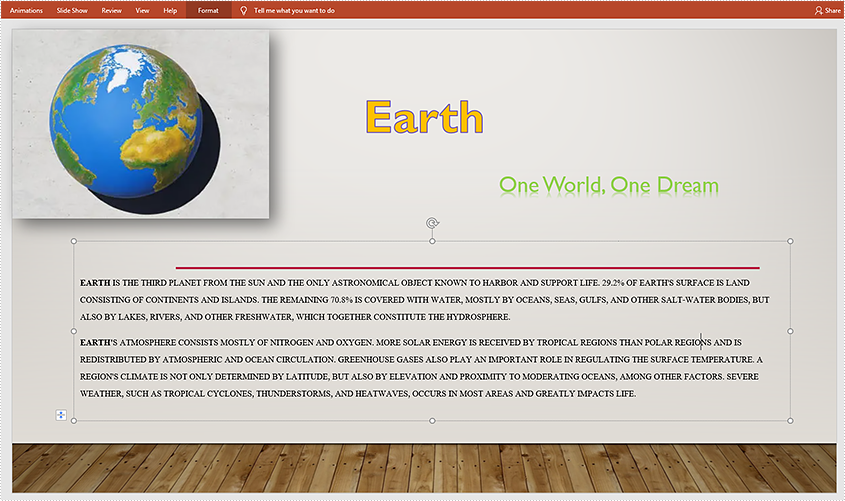
Task: Select the Format tab
Action: [x=208, y=10]
